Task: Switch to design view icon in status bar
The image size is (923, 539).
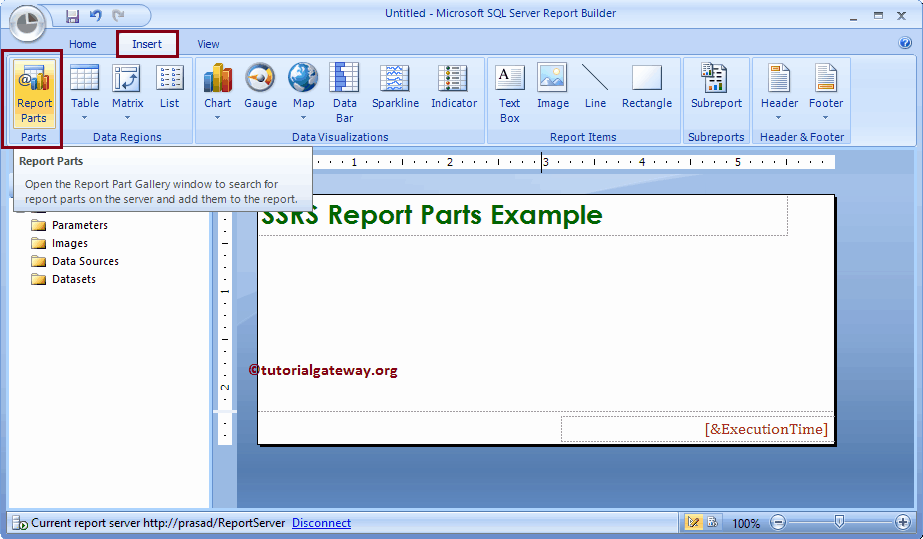Action: [693, 523]
